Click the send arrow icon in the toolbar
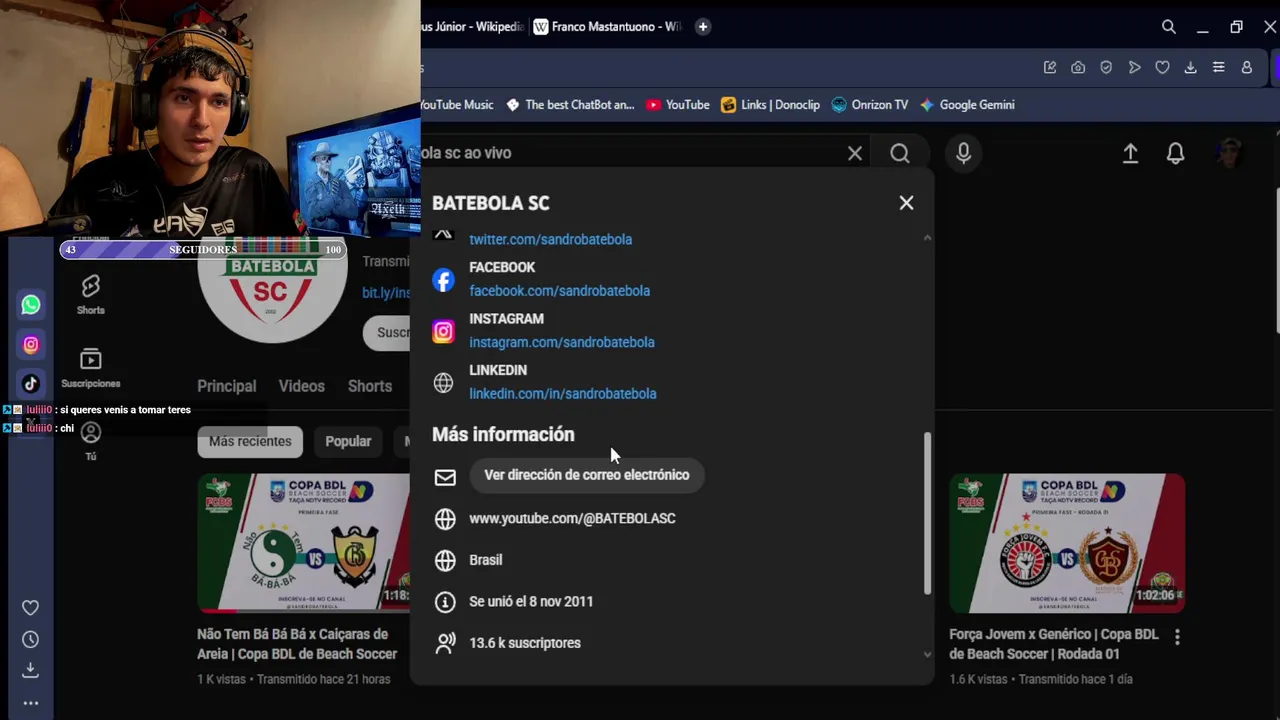This screenshot has width=1280, height=720. pos(1134,68)
